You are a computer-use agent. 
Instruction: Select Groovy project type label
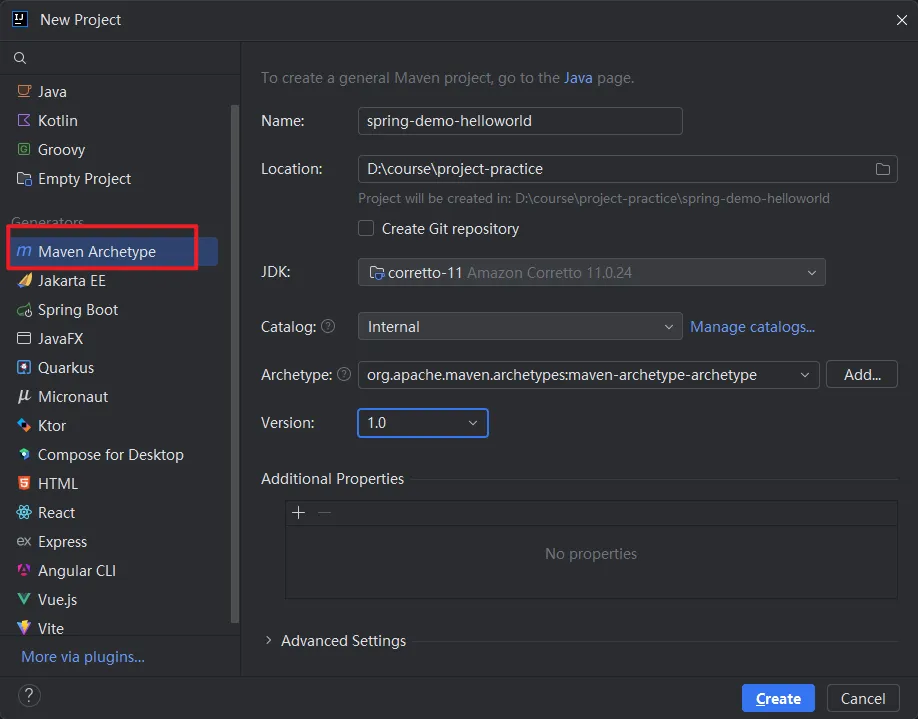click(x=61, y=150)
